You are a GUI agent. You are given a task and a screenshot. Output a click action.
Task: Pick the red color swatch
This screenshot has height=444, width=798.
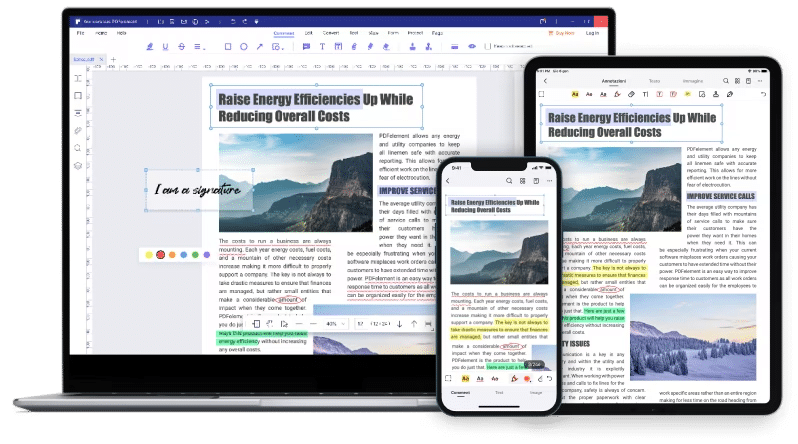pyautogui.click(x=160, y=255)
